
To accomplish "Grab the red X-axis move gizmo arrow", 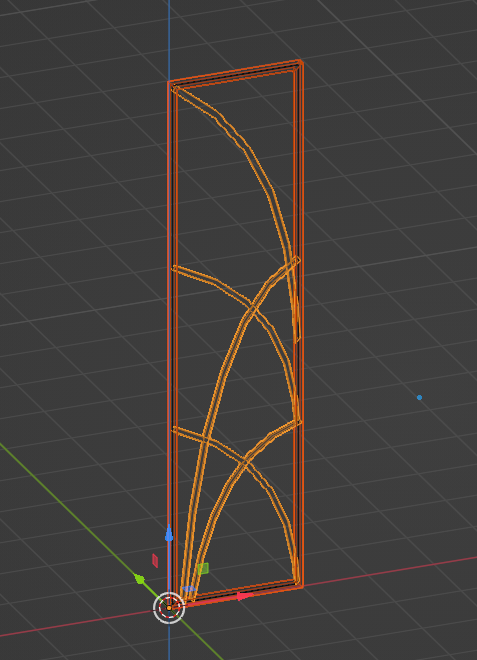I will 242,596.
